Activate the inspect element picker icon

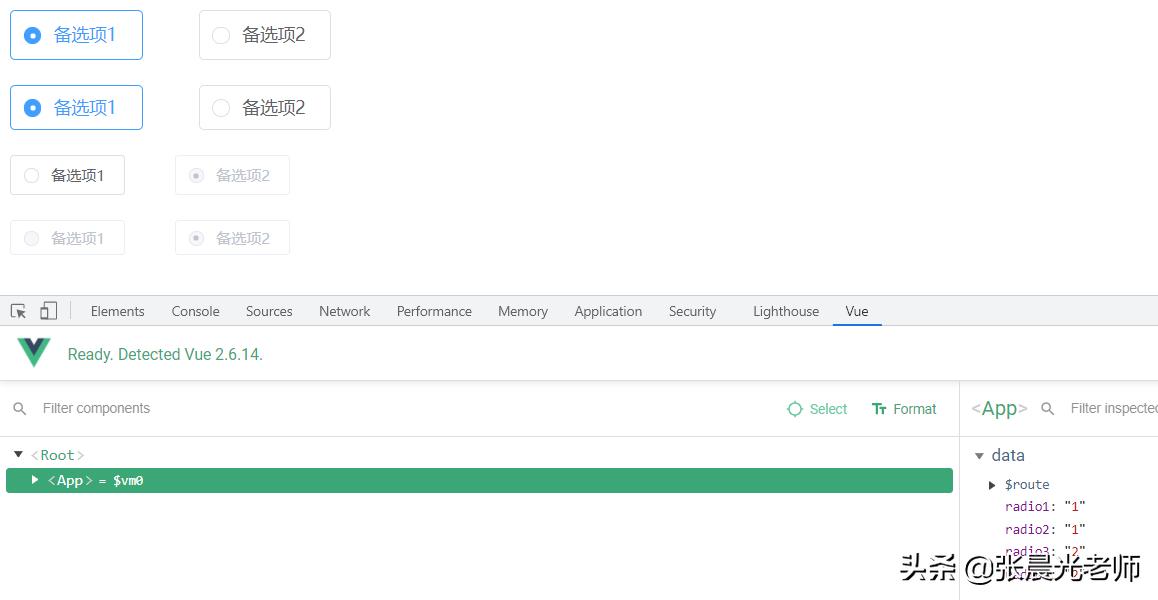18,311
